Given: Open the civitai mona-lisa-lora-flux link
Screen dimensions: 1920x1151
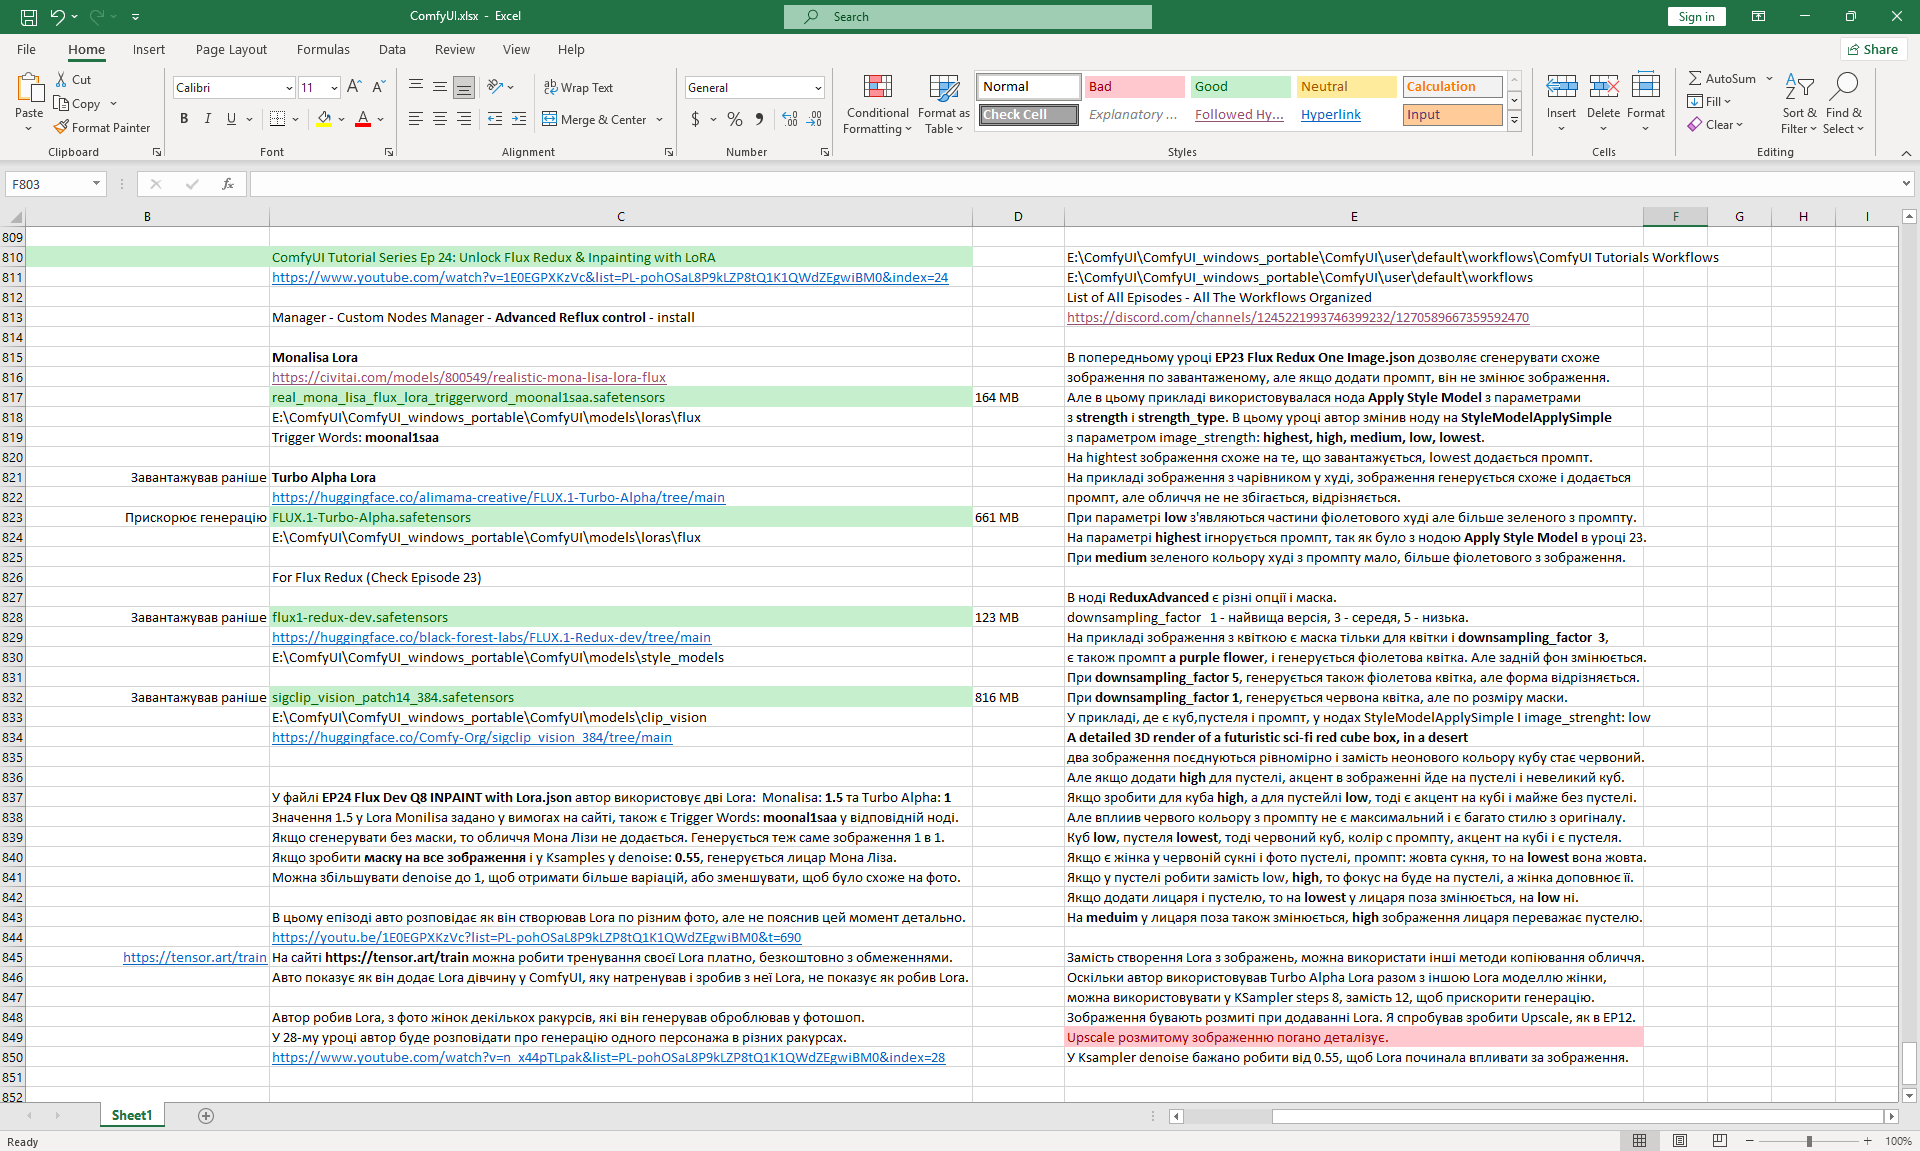Looking at the screenshot, I should 468,377.
